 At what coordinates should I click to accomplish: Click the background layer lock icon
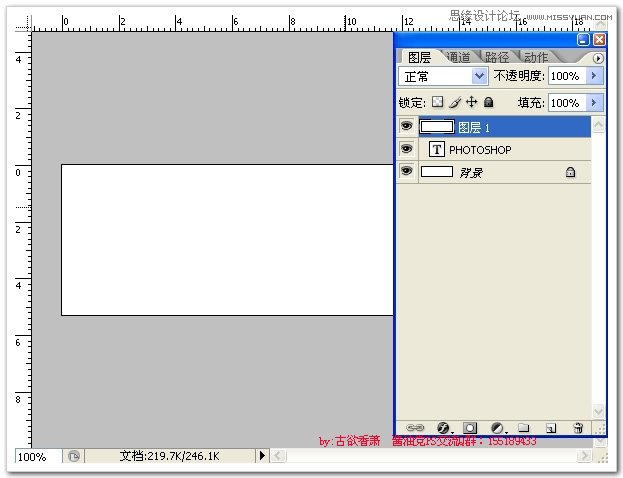[x=570, y=172]
